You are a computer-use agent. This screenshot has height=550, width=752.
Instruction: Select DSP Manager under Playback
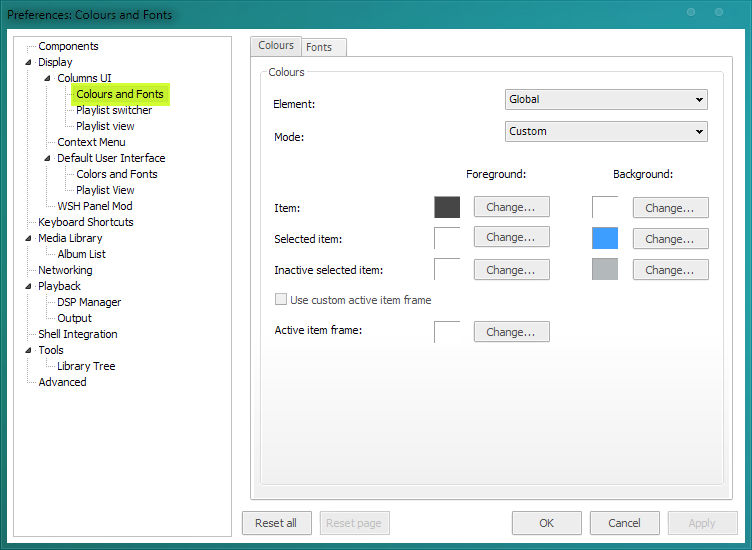tap(89, 302)
